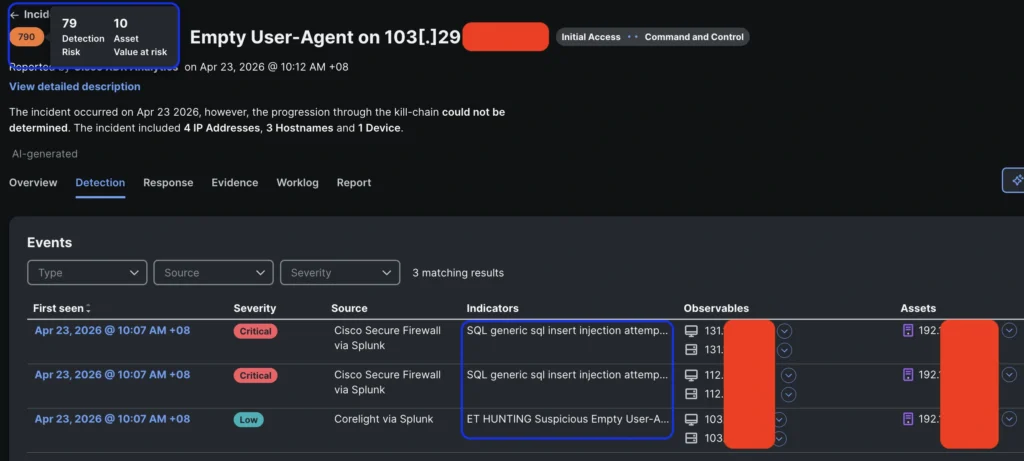Expand the first 103 observable chevron
This screenshot has height=461, width=1024.
(780, 419)
